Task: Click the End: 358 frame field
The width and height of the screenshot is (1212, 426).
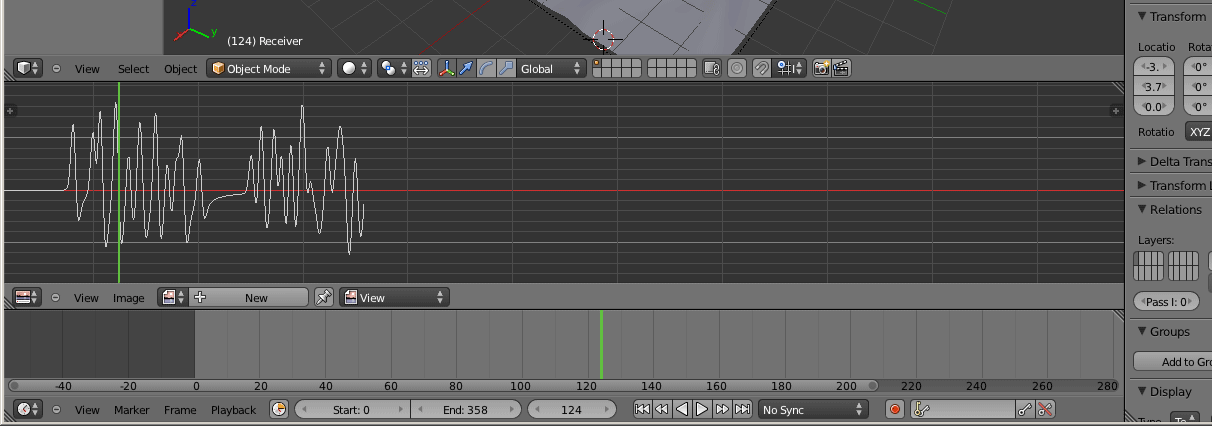Action: pos(466,409)
